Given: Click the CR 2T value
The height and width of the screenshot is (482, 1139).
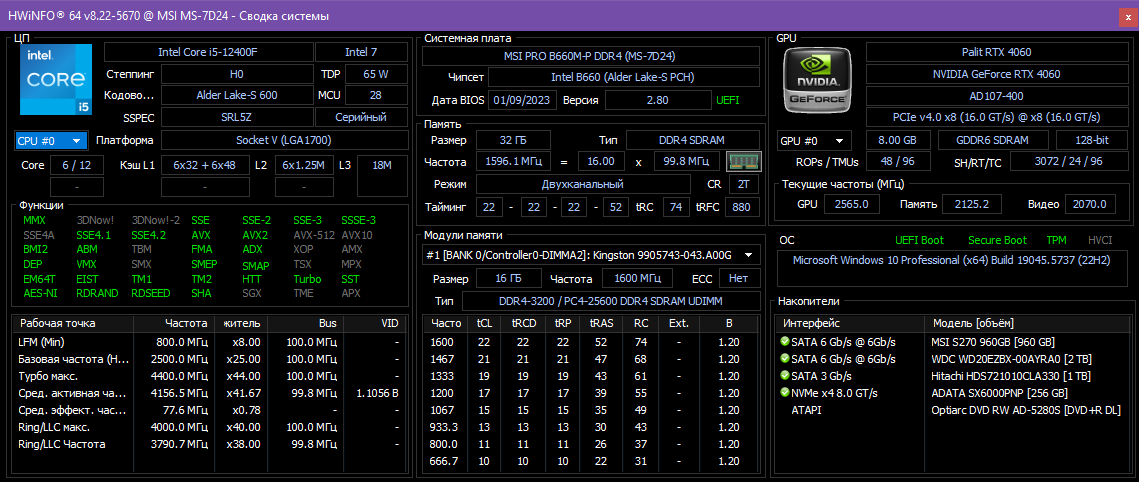Looking at the screenshot, I should [744, 184].
